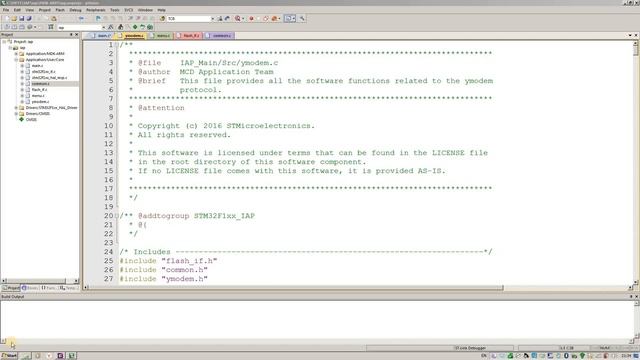Insert a bookmark using the flag icon
640x360 pixels.
[x=98, y=18]
